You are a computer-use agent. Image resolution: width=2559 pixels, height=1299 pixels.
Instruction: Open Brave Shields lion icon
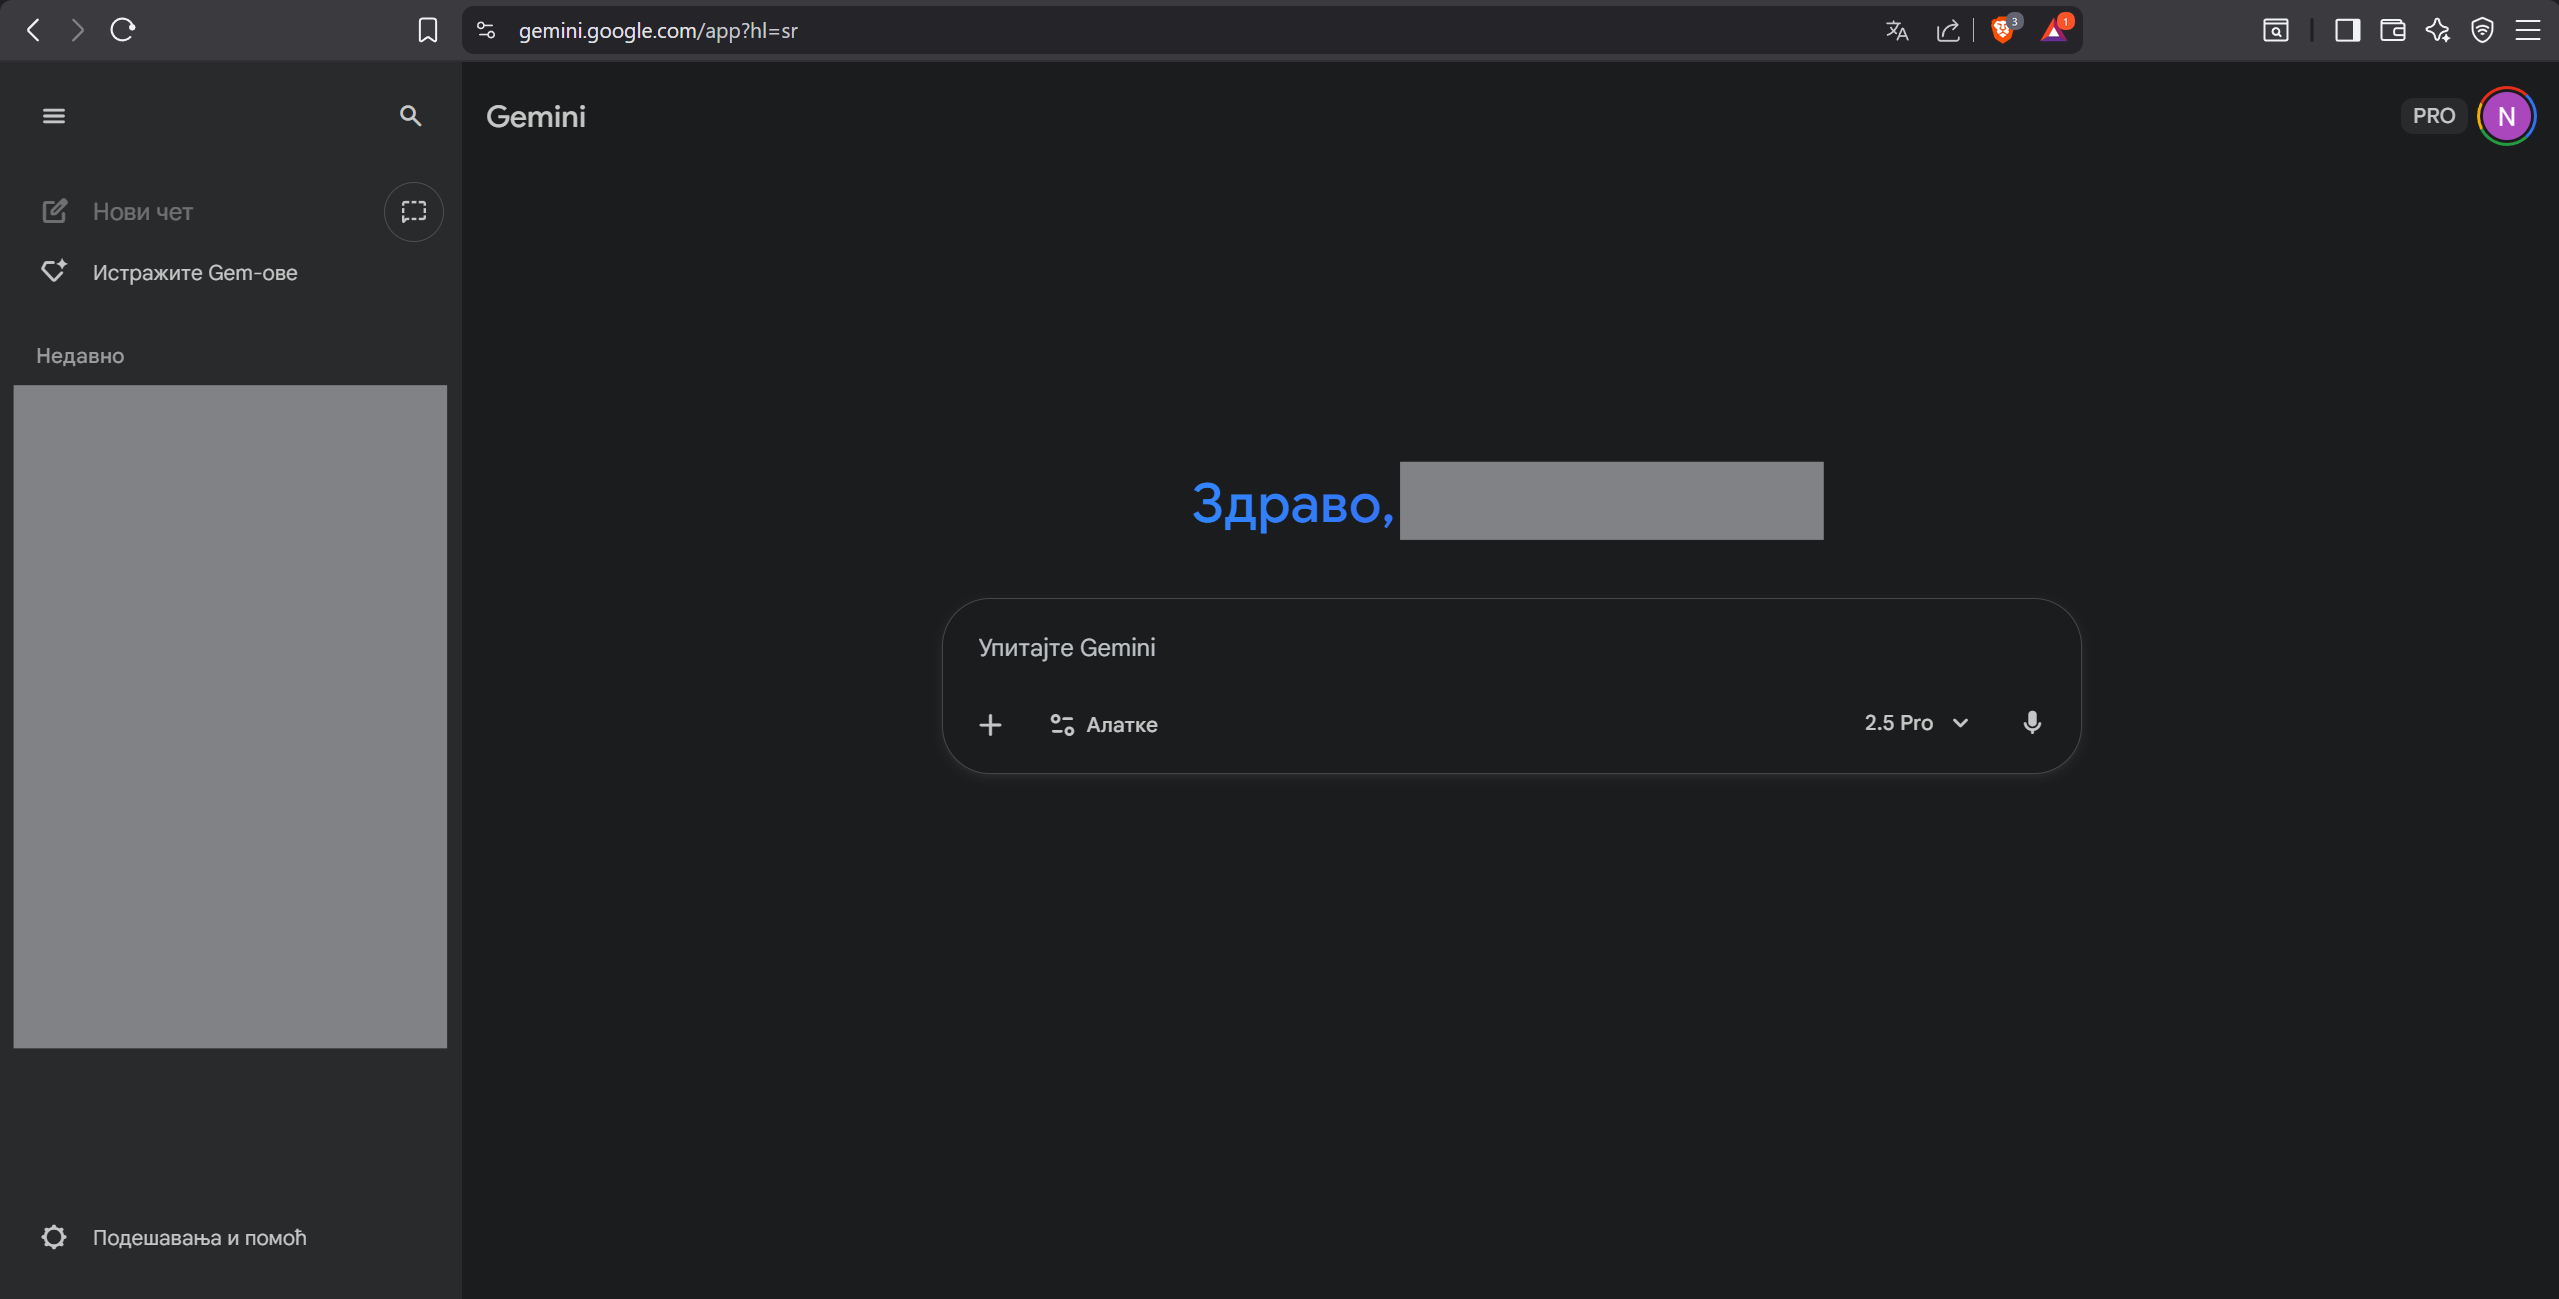(x=2002, y=31)
